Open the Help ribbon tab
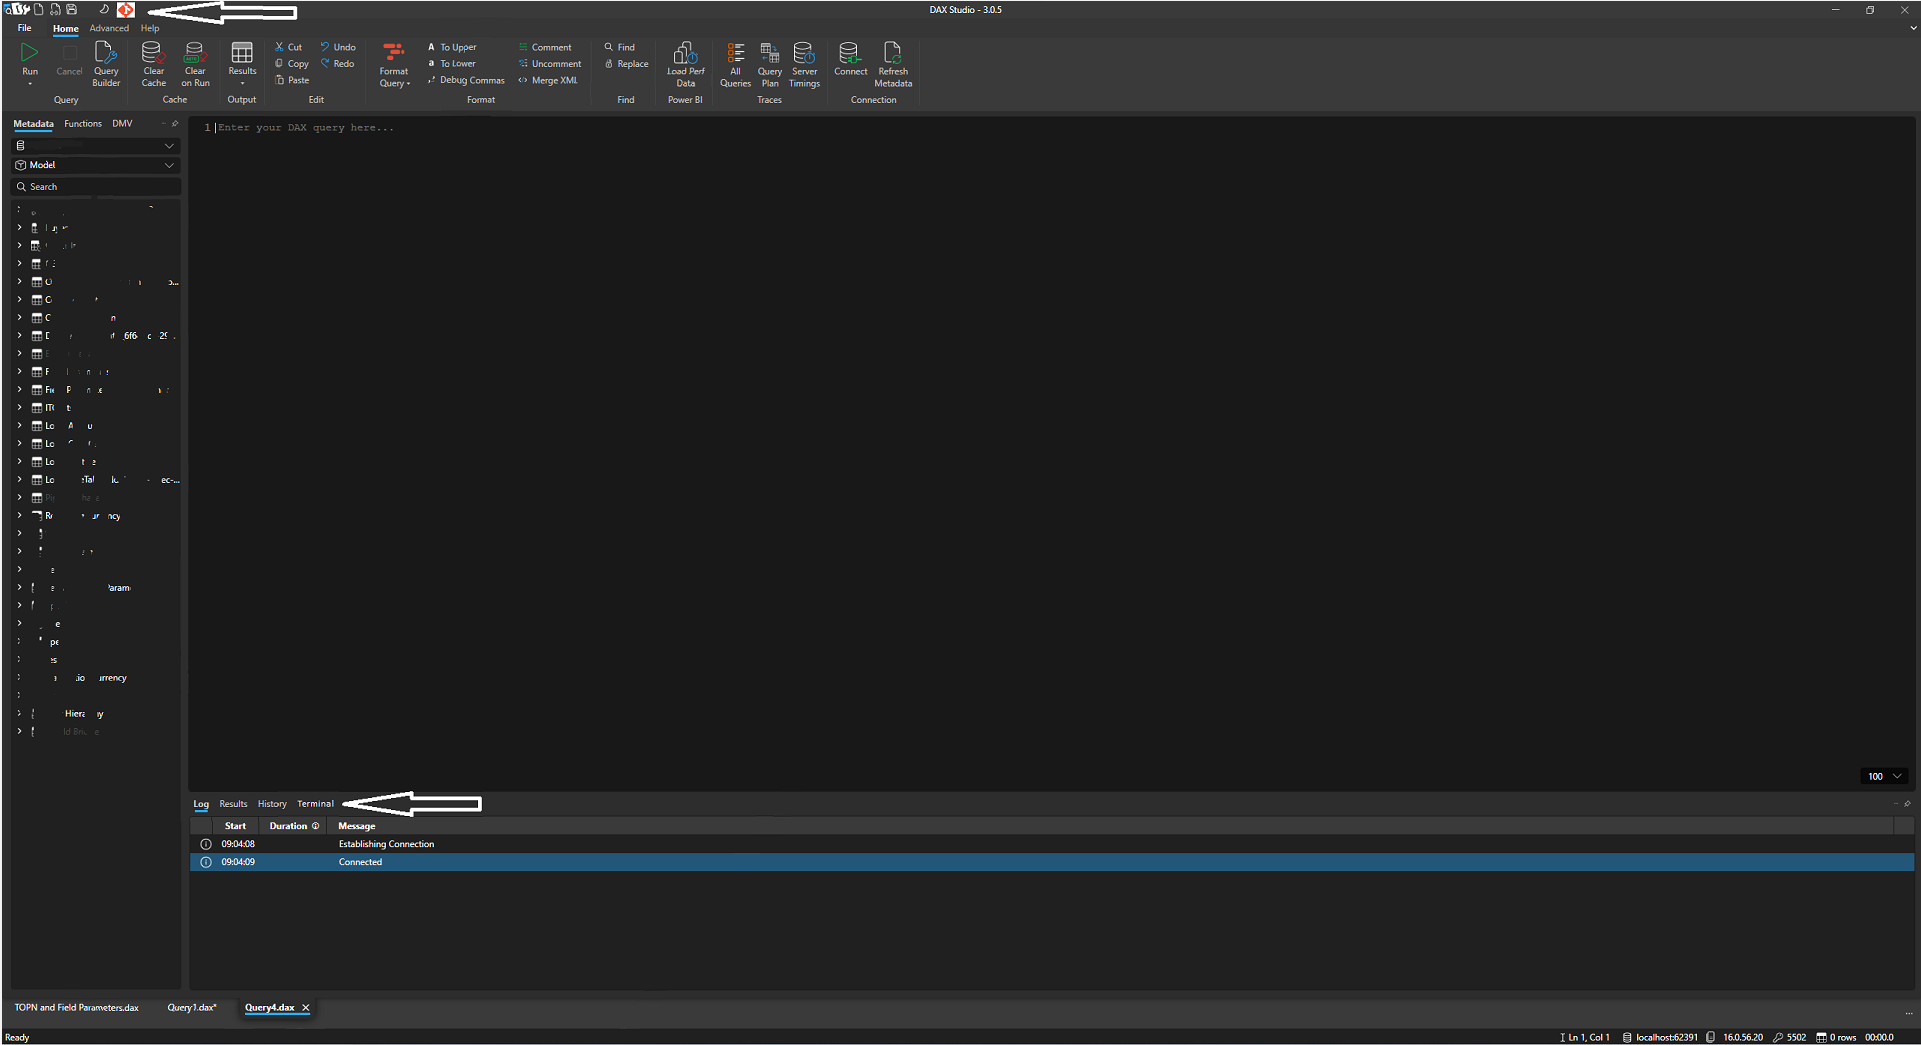 (x=150, y=28)
